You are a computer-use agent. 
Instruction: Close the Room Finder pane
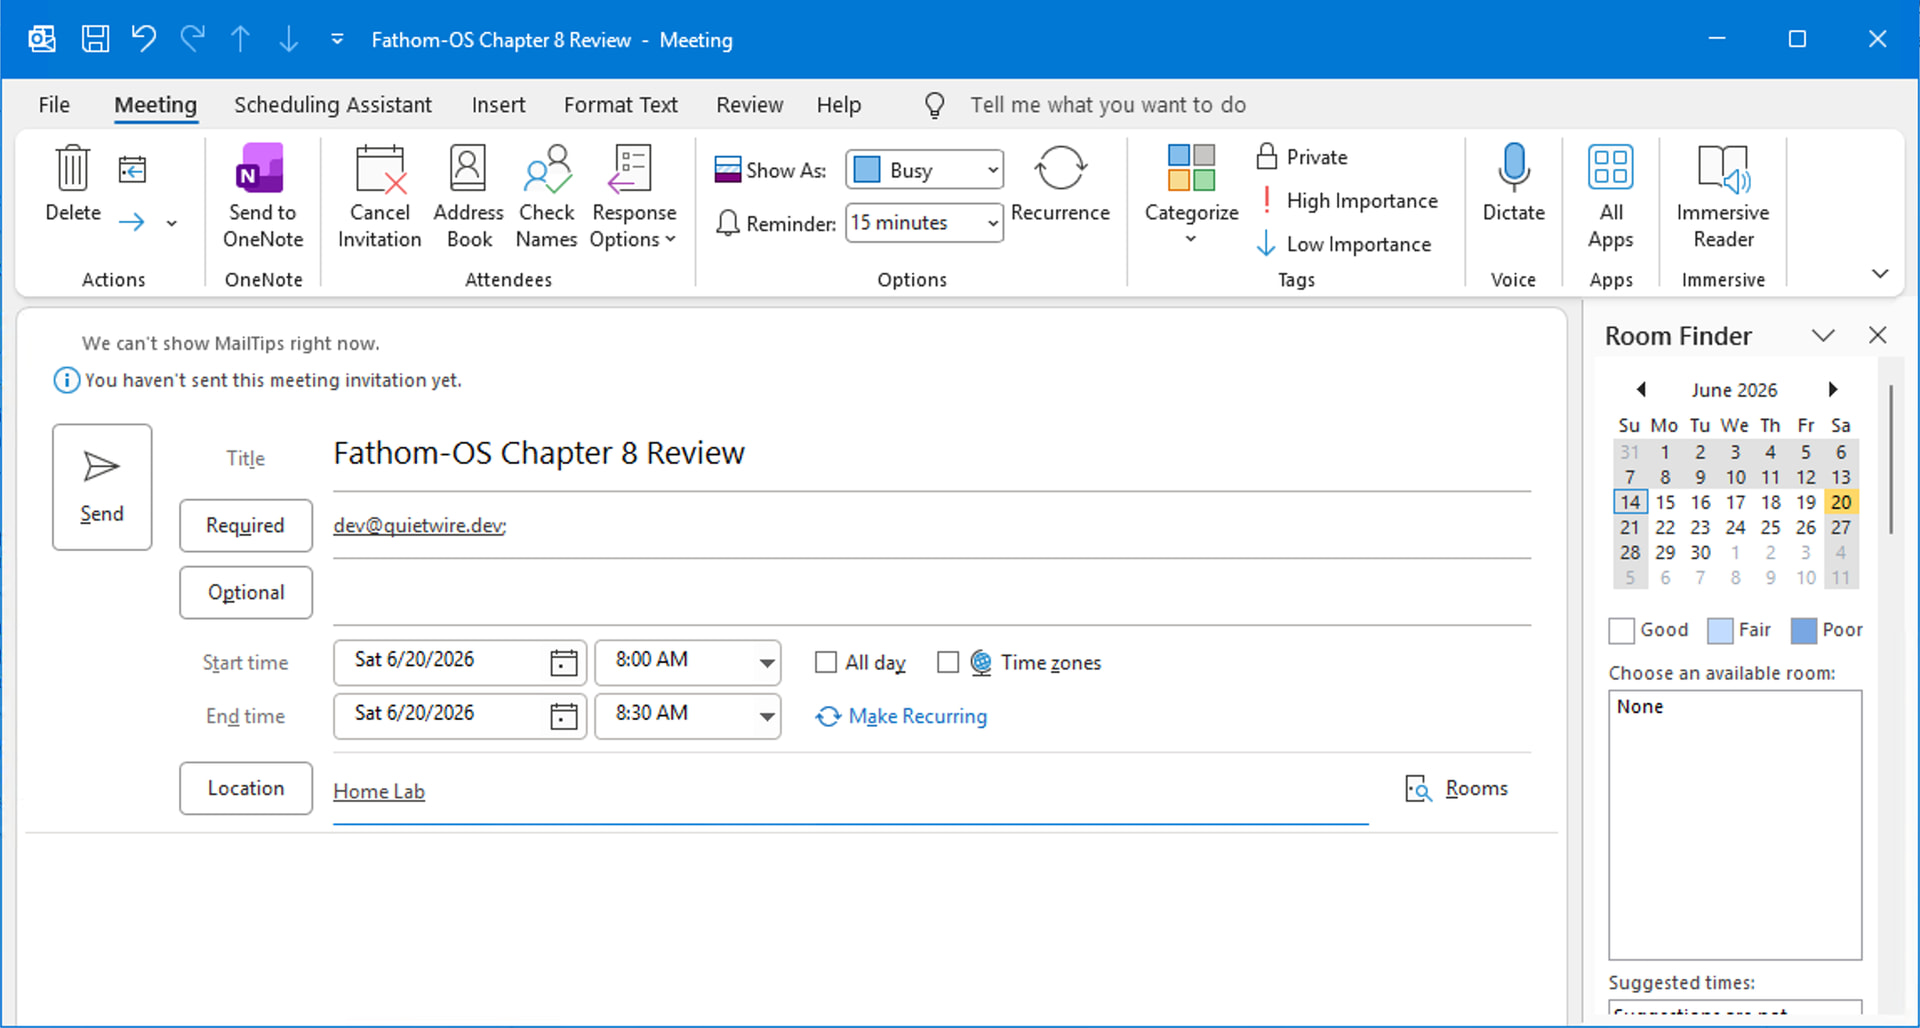(1877, 335)
